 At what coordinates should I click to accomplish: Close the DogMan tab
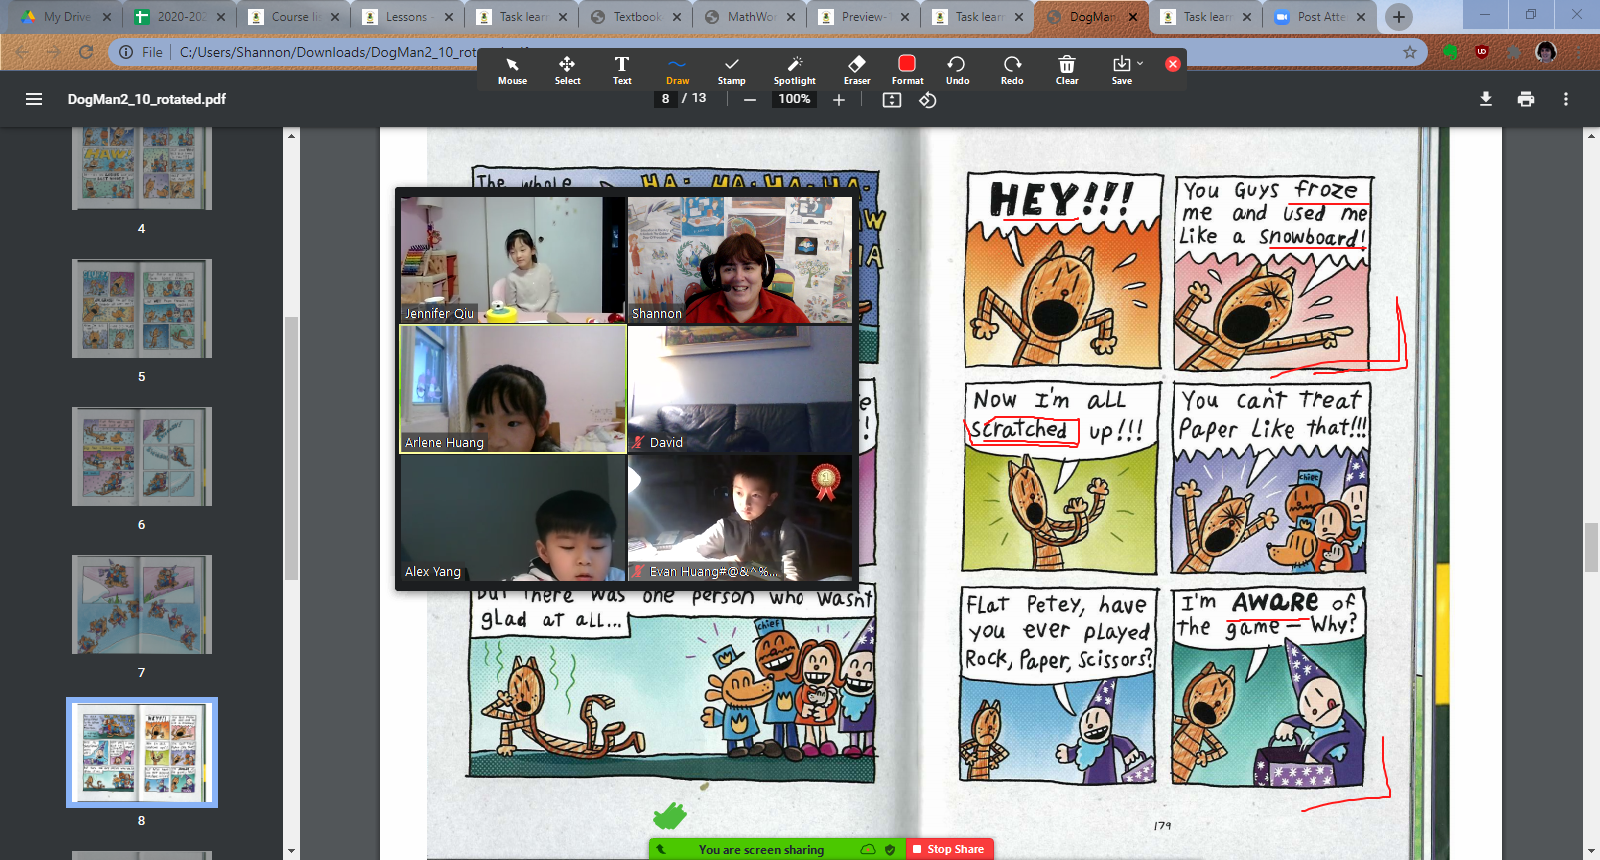[x=1133, y=17]
